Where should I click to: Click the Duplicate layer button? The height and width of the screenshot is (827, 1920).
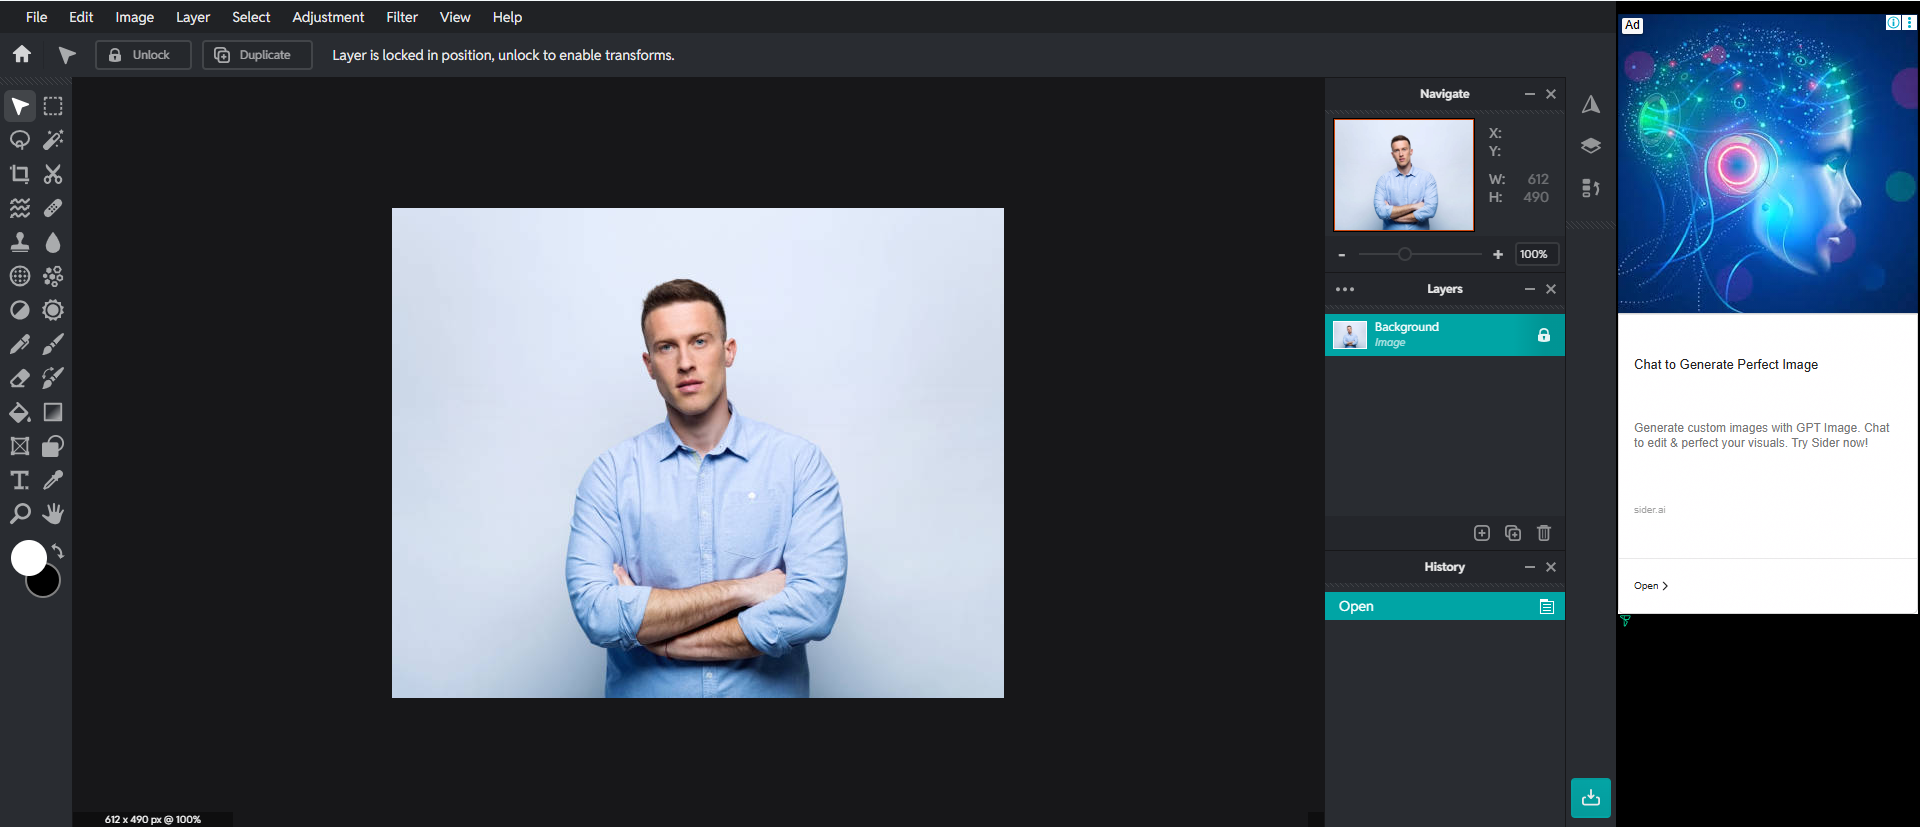[257, 55]
